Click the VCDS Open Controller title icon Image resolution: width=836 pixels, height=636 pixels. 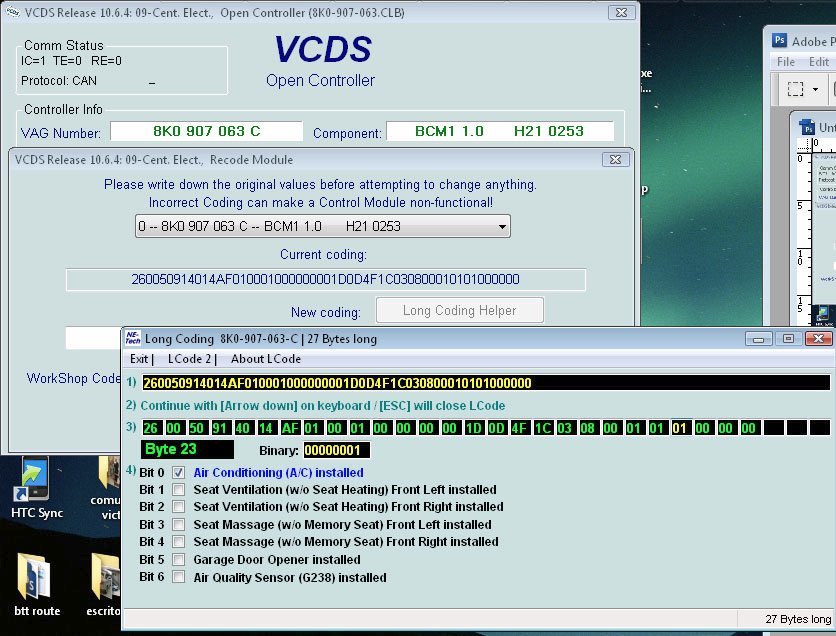click(x=13, y=12)
